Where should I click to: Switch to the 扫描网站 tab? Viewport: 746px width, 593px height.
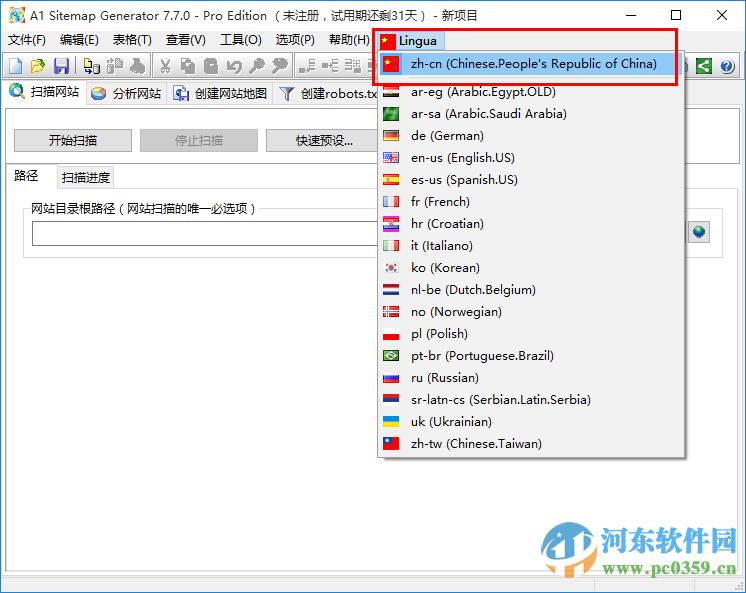[45, 92]
